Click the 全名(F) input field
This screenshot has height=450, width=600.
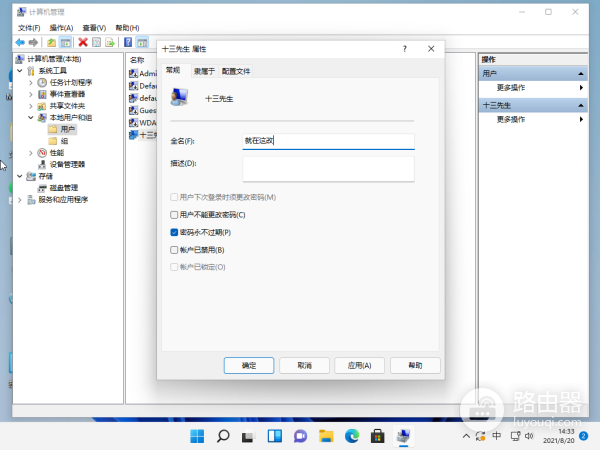pyautogui.click(x=328, y=141)
